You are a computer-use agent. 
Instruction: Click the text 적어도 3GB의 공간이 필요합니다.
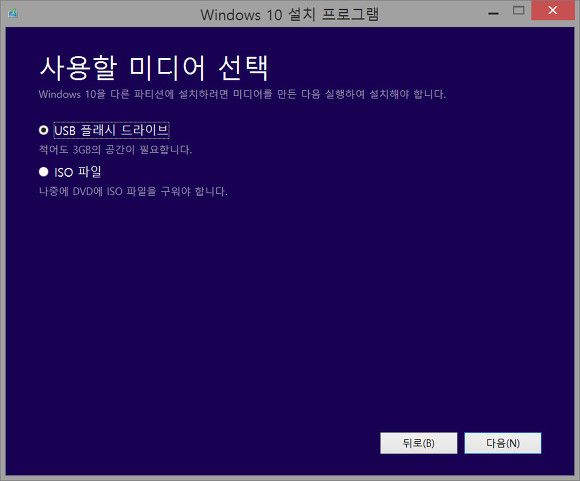click(115, 150)
